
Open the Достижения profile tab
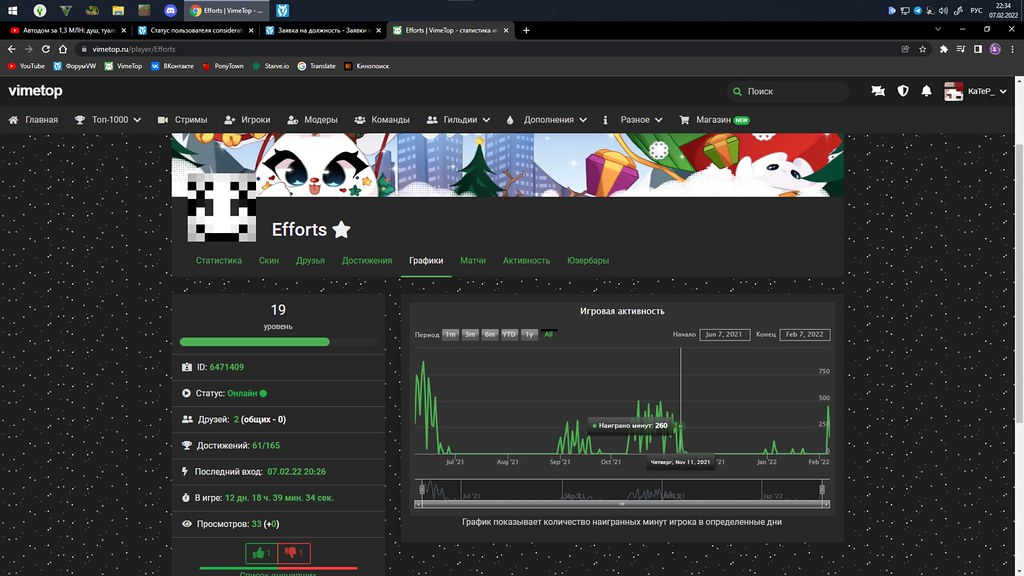coord(367,260)
